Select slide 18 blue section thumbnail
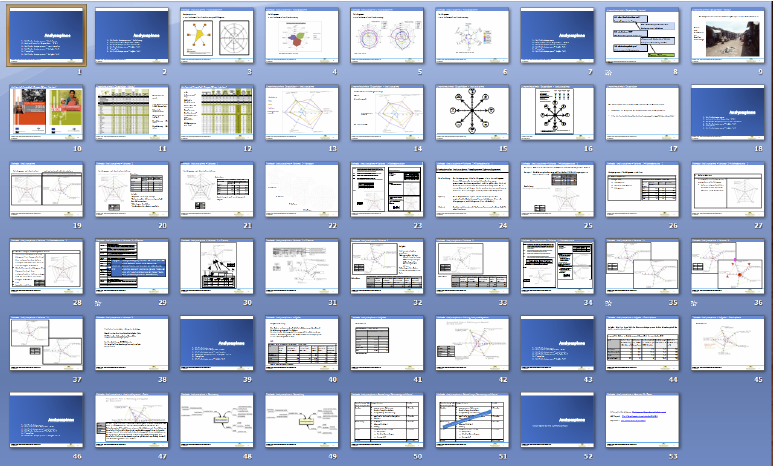775x466 pixels. coord(728,113)
